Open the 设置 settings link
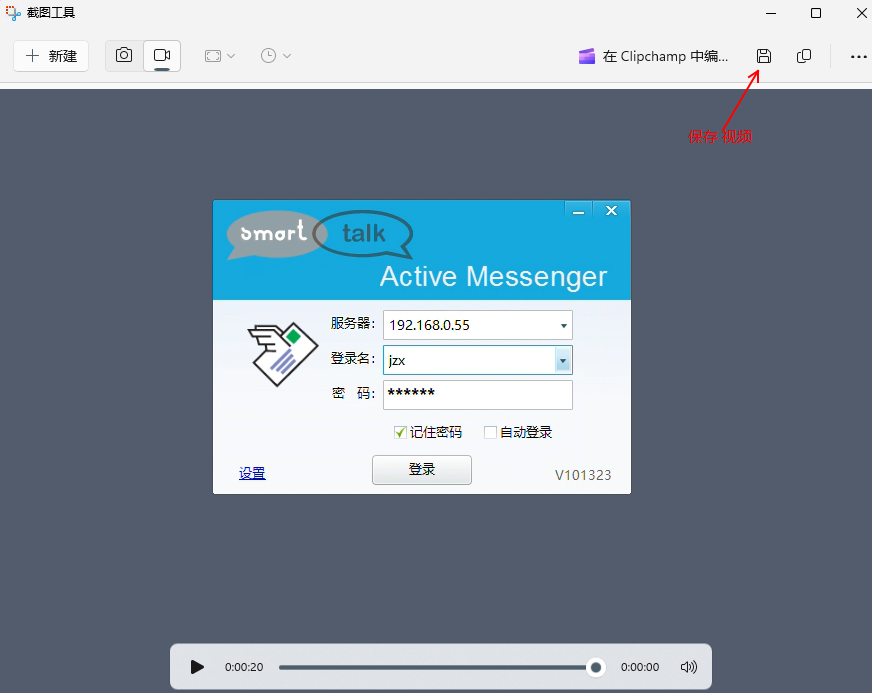This screenshot has width=872, height=693. click(x=252, y=474)
